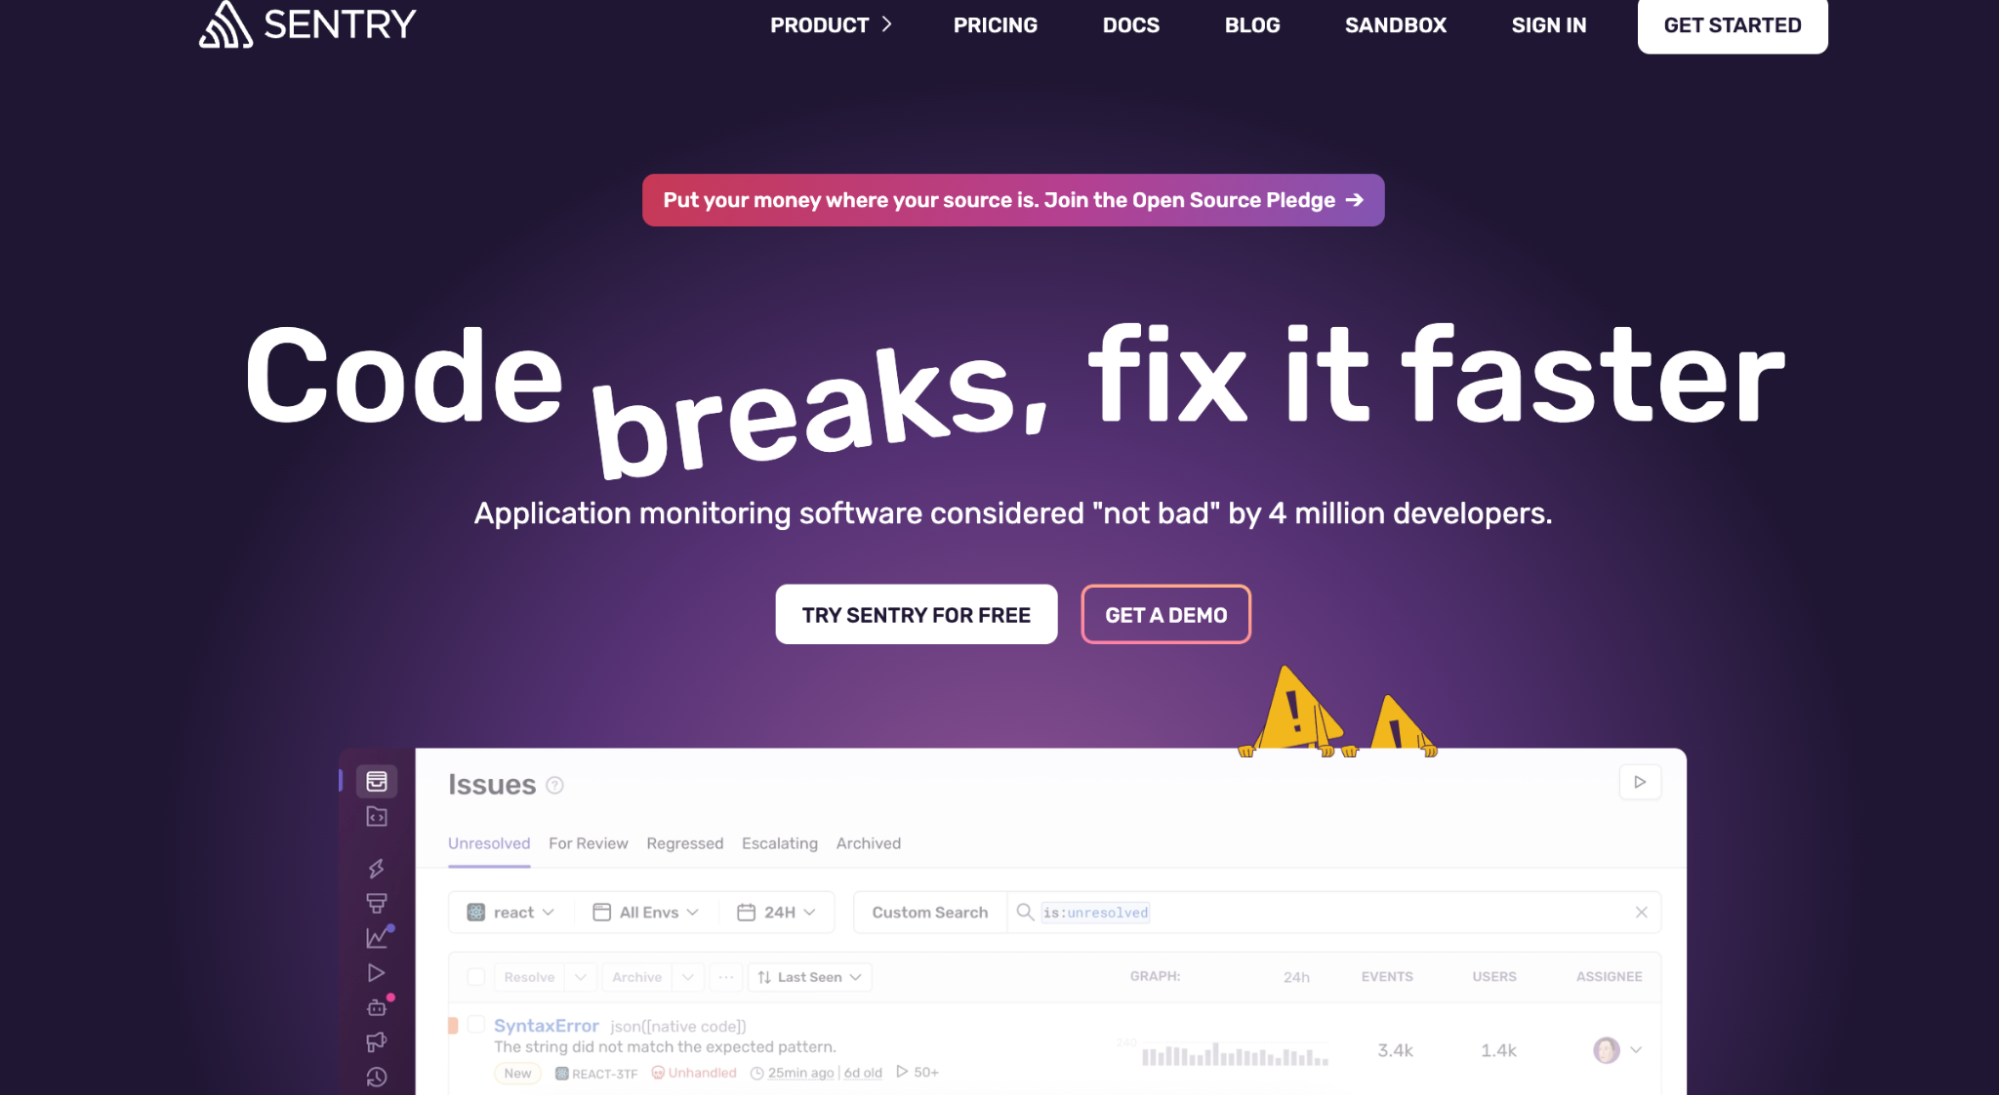1999x1096 pixels.
Task: Select the Unresolved issues tab
Action: pos(490,842)
